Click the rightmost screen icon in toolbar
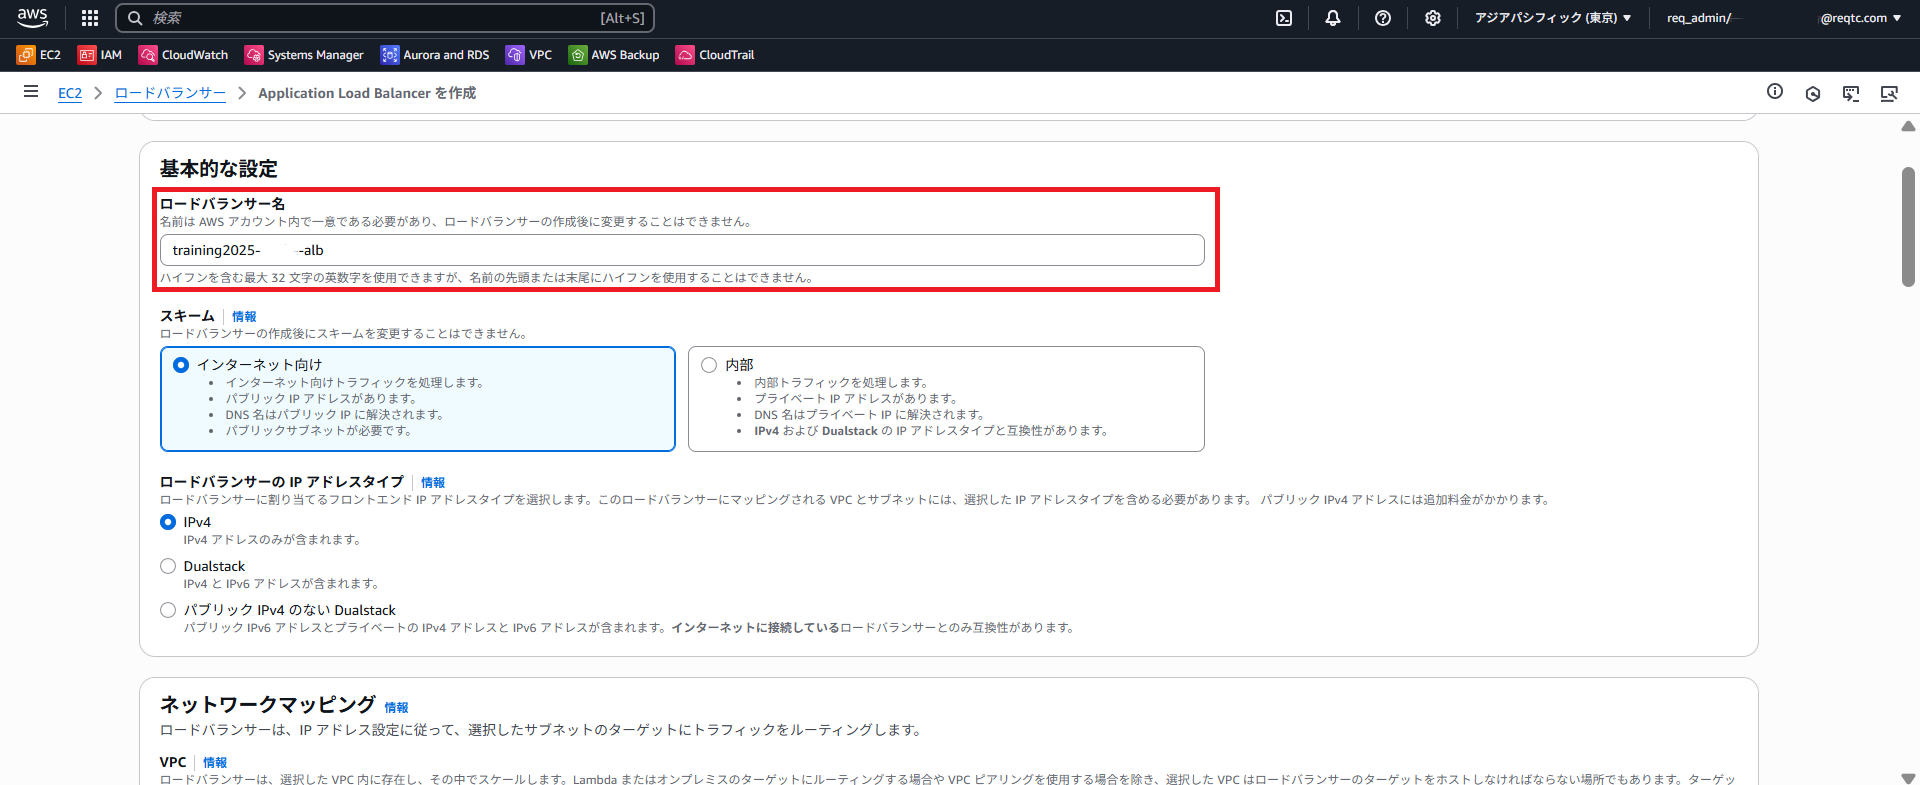The image size is (1920, 785). [1889, 93]
